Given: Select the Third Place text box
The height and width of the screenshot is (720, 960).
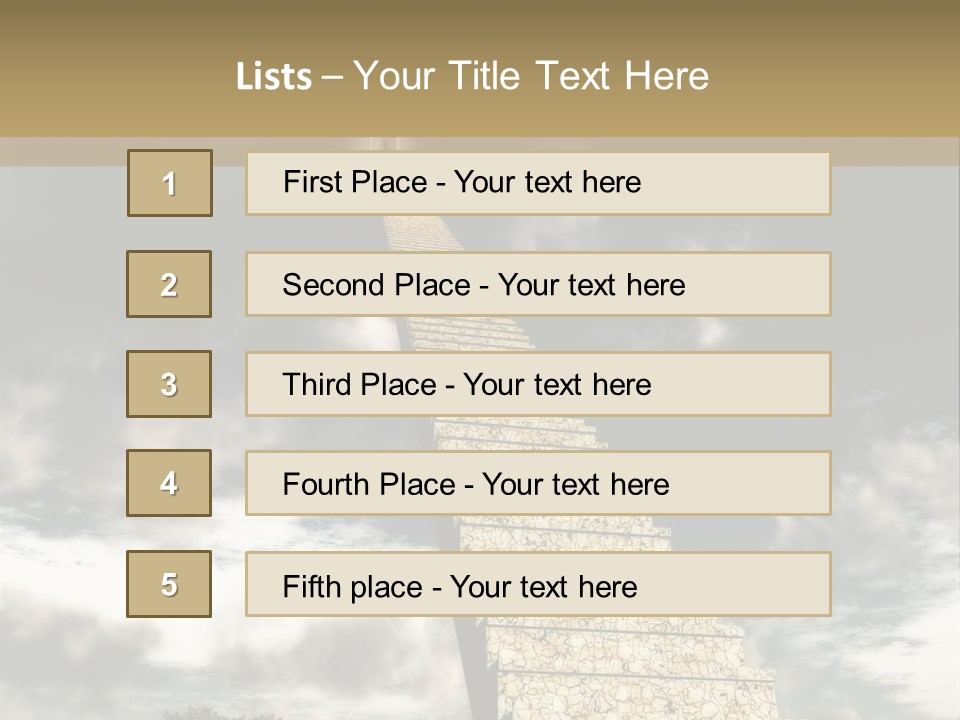Looking at the screenshot, I should click(538, 384).
